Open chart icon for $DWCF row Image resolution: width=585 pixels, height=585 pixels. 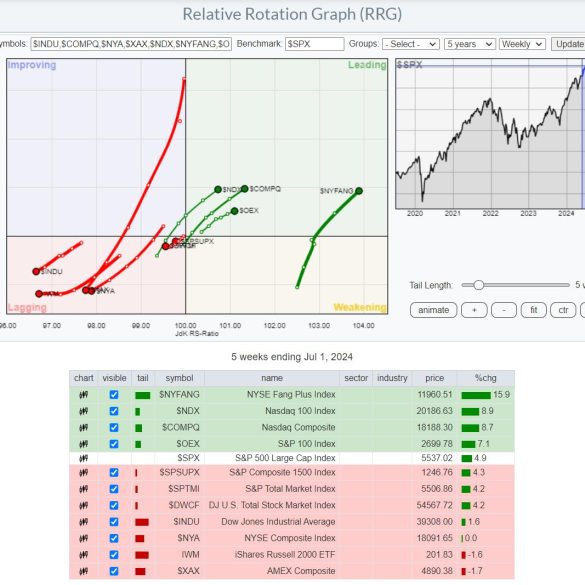point(84,506)
